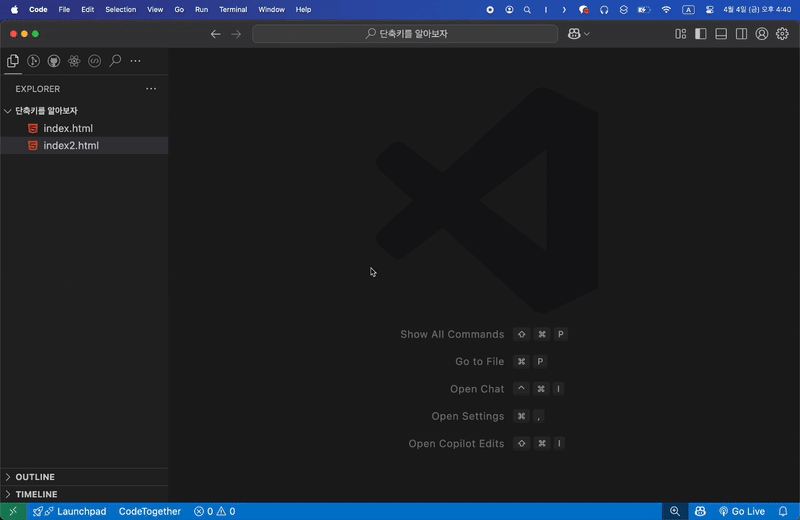Click Launchpad in the status bar
Image resolution: width=800 pixels, height=520 pixels.
(x=69, y=511)
